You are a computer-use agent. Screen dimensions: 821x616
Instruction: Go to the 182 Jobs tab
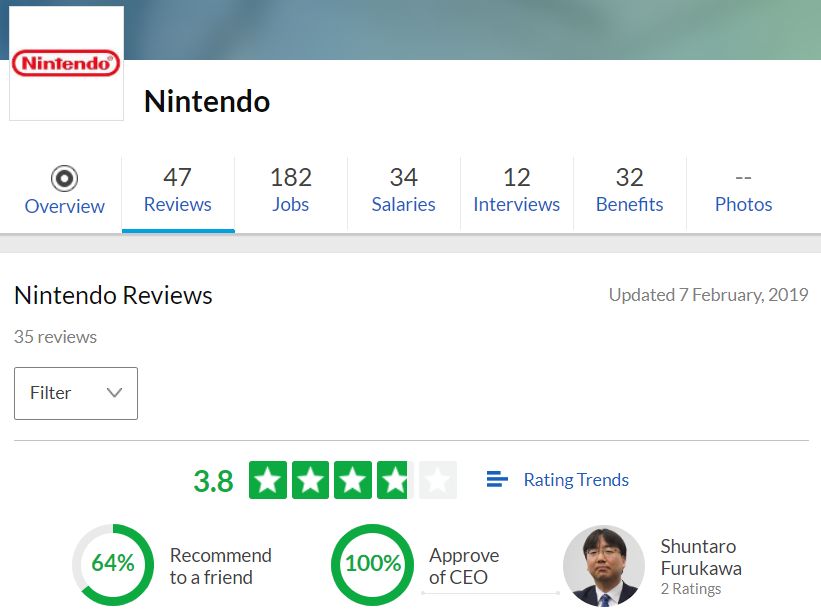point(291,192)
